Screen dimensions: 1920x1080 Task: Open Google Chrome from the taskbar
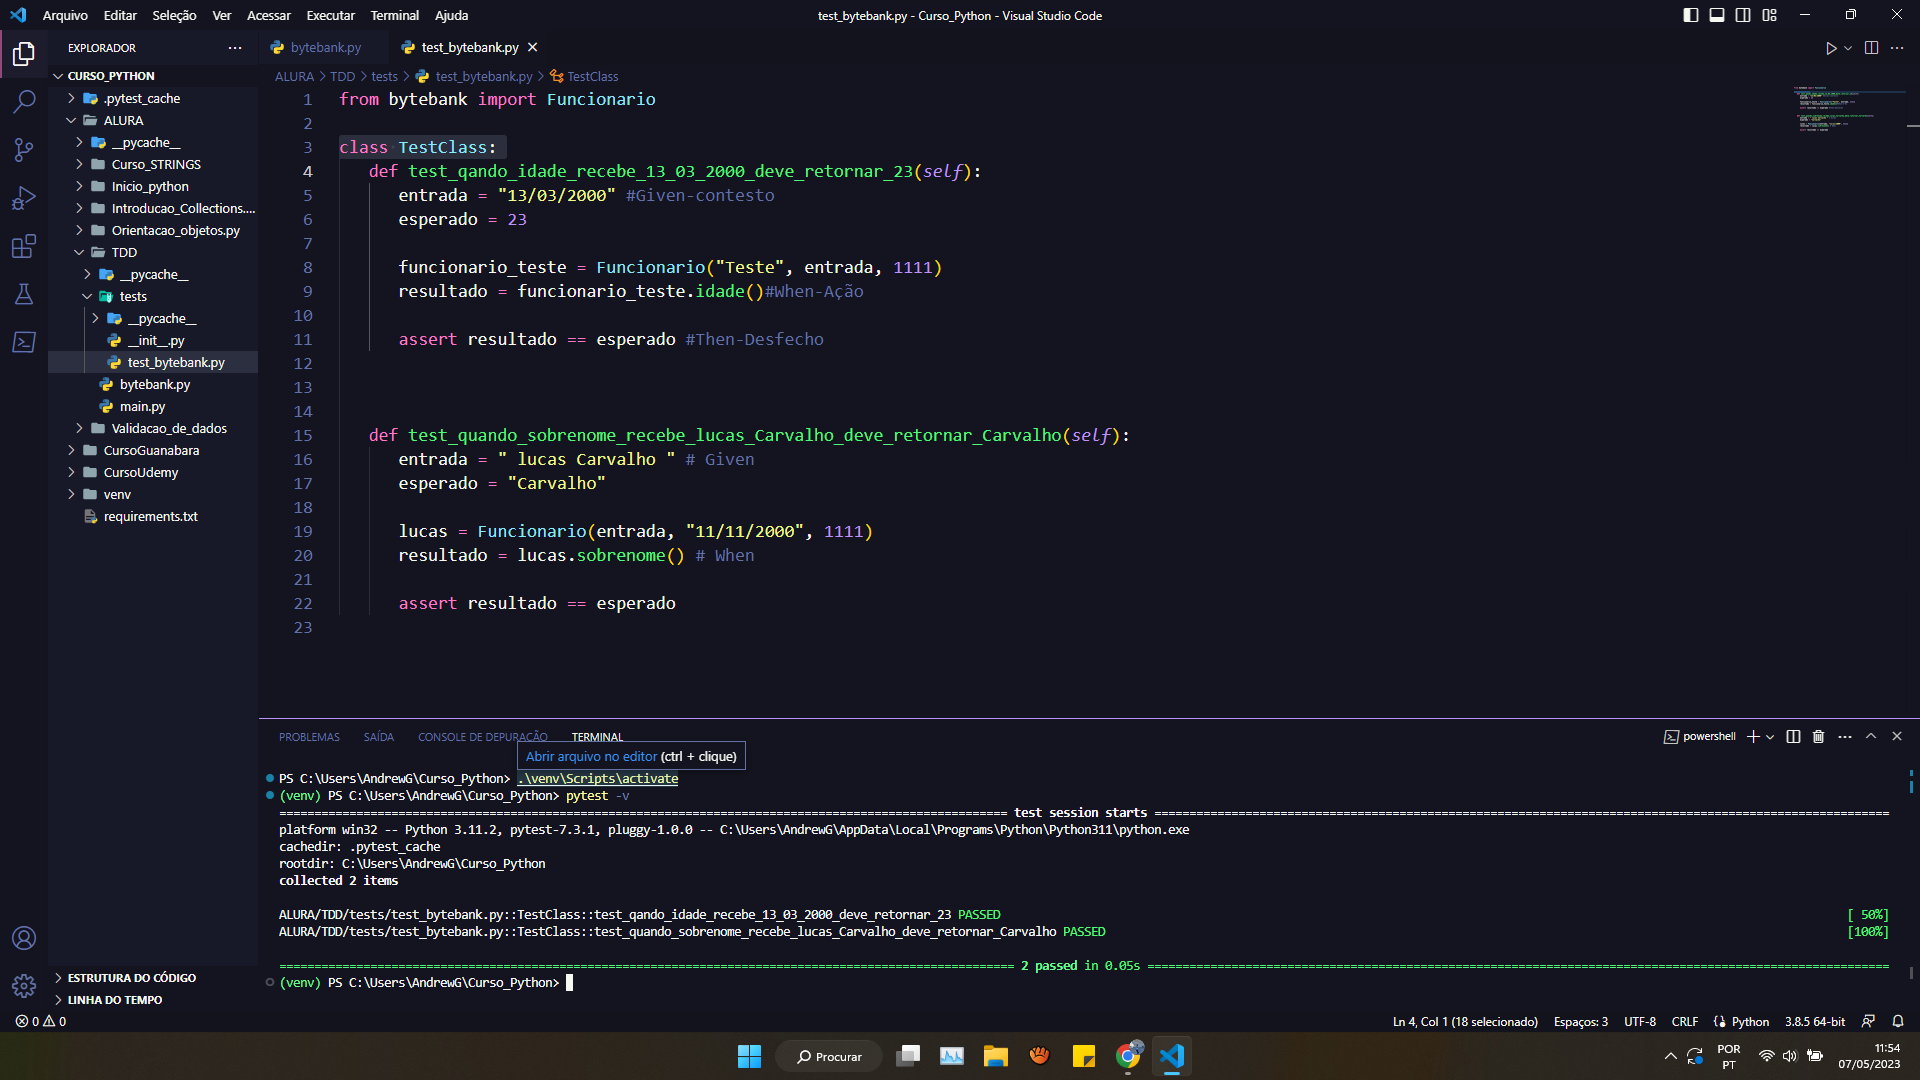(1128, 1056)
